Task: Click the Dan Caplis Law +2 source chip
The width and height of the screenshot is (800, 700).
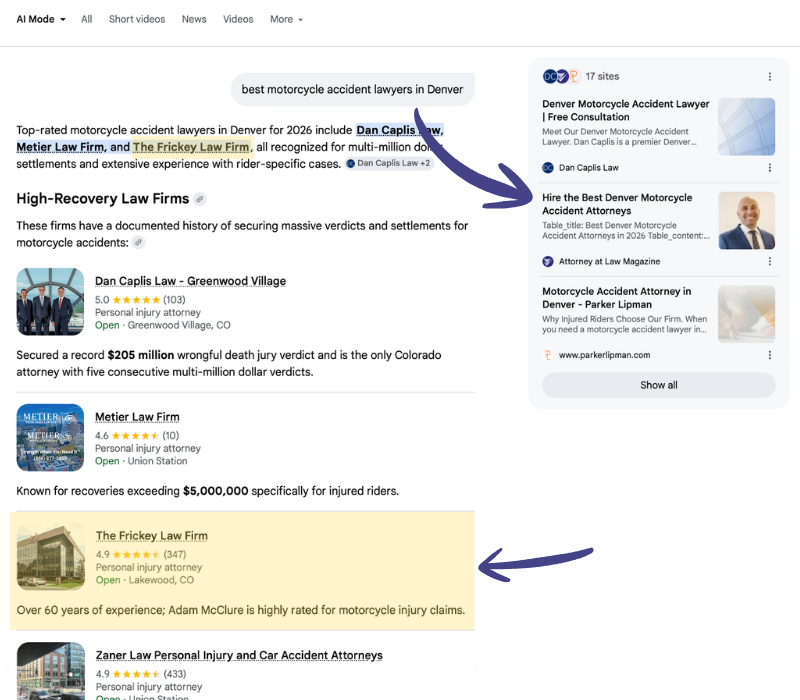Action: click(x=389, y=163)
